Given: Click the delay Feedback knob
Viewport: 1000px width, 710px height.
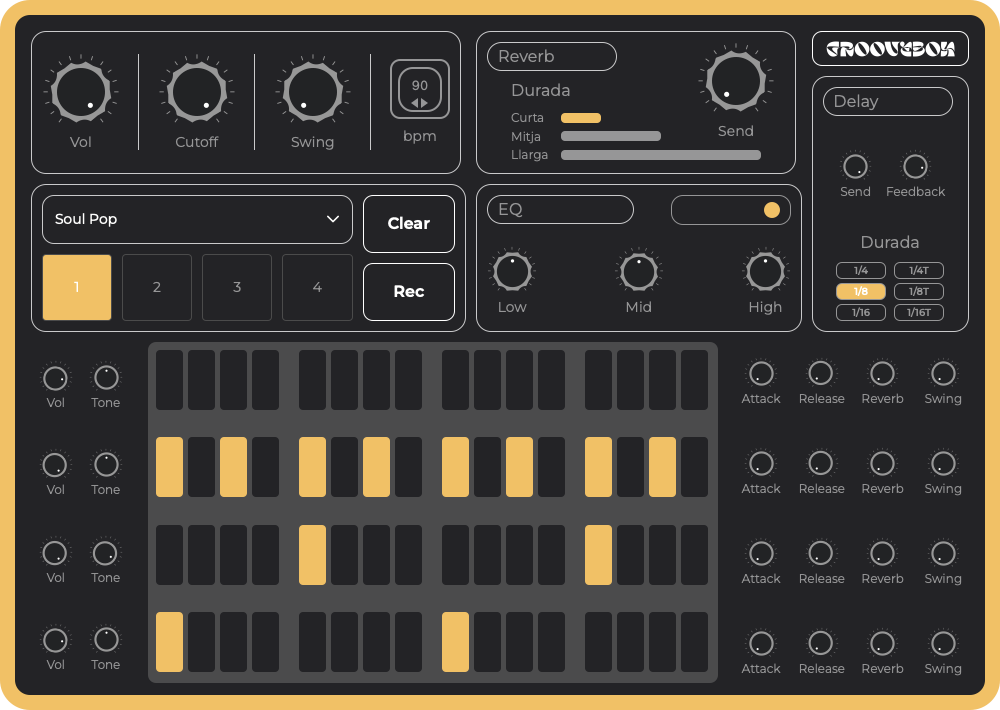Looking at the screenshot, I should [x=915, y=165].
